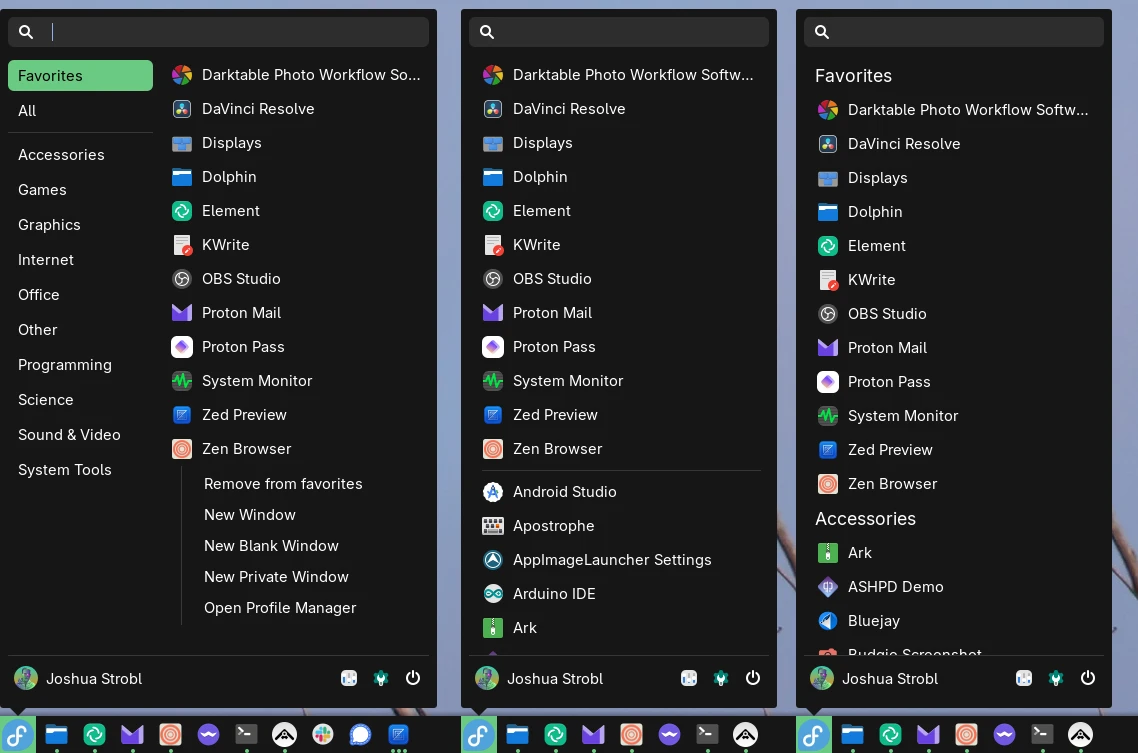Open Android Studio icon in middle menu
This screenshot has height=753, width=1138.
[x=493, y=492]
